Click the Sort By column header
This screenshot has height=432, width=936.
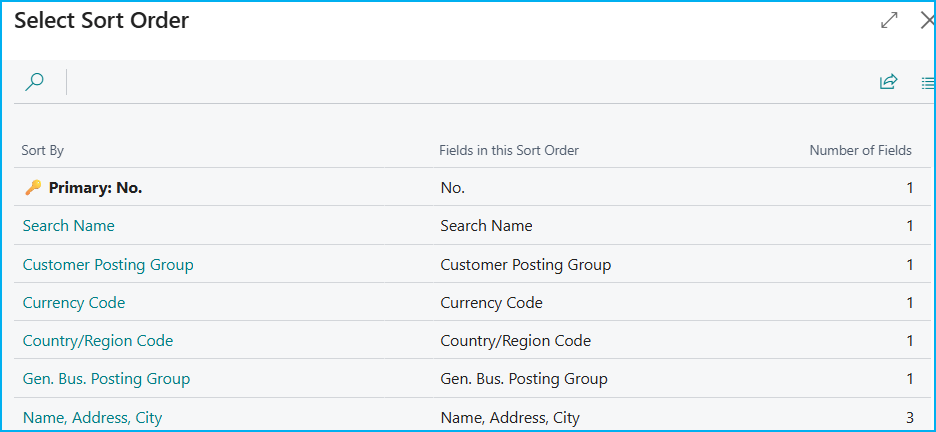43,151
